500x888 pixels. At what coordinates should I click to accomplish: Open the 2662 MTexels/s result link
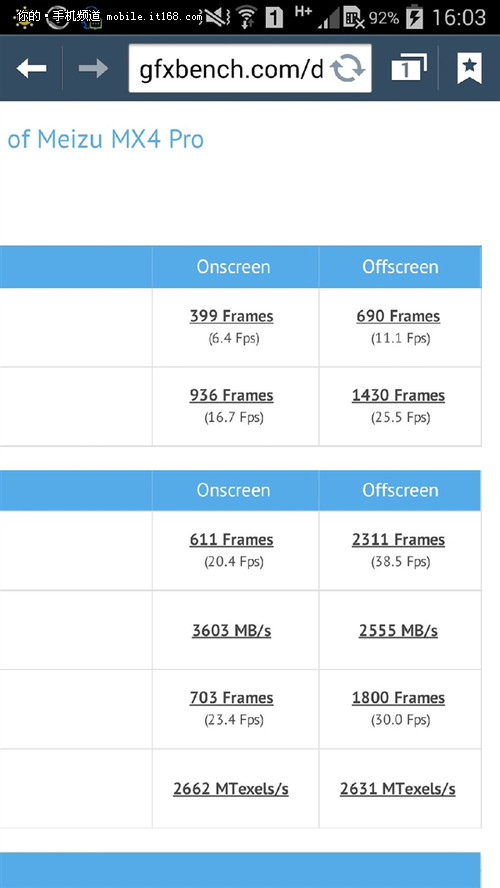231,788
